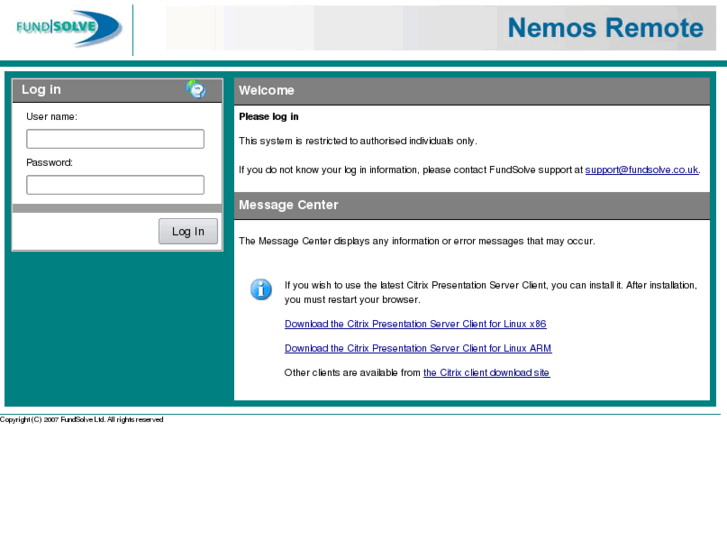Focus the User name input field

point(115,139)
